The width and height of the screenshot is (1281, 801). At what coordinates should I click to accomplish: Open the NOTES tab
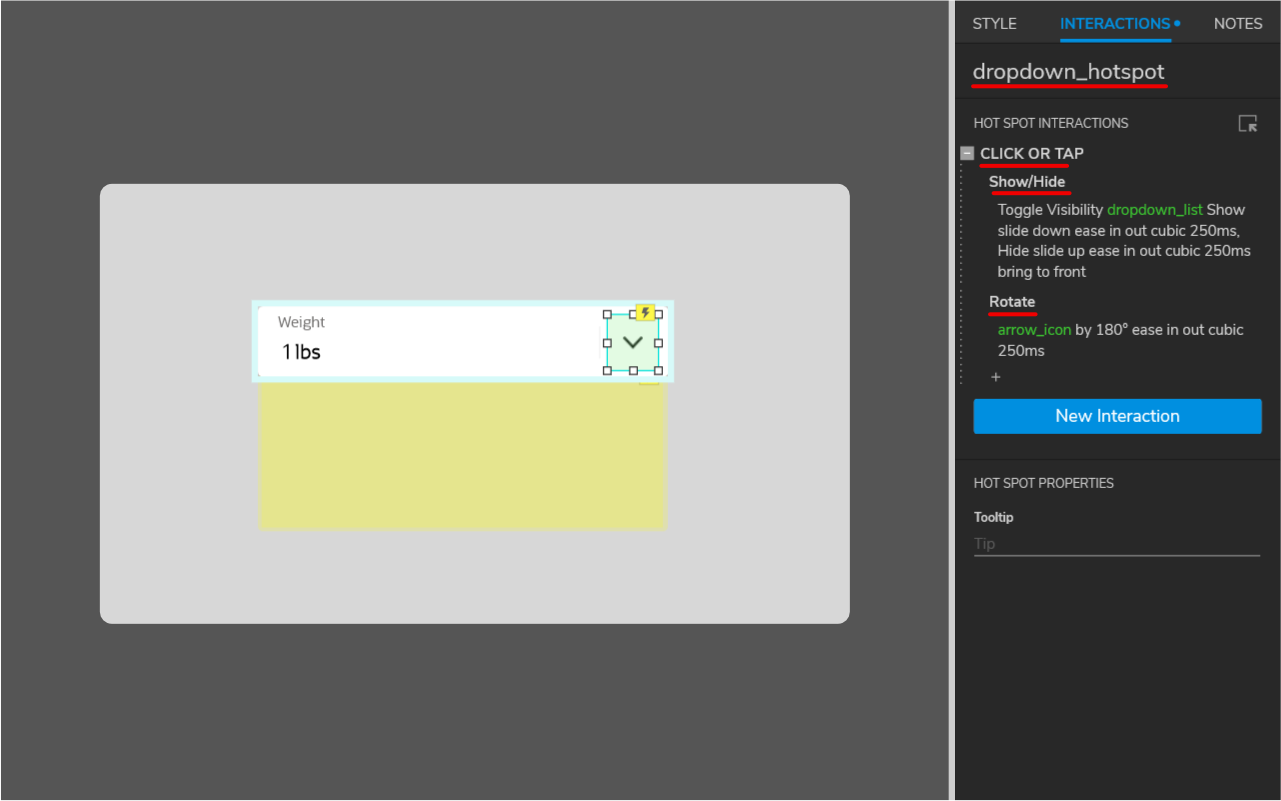(x=1237, y=23)
